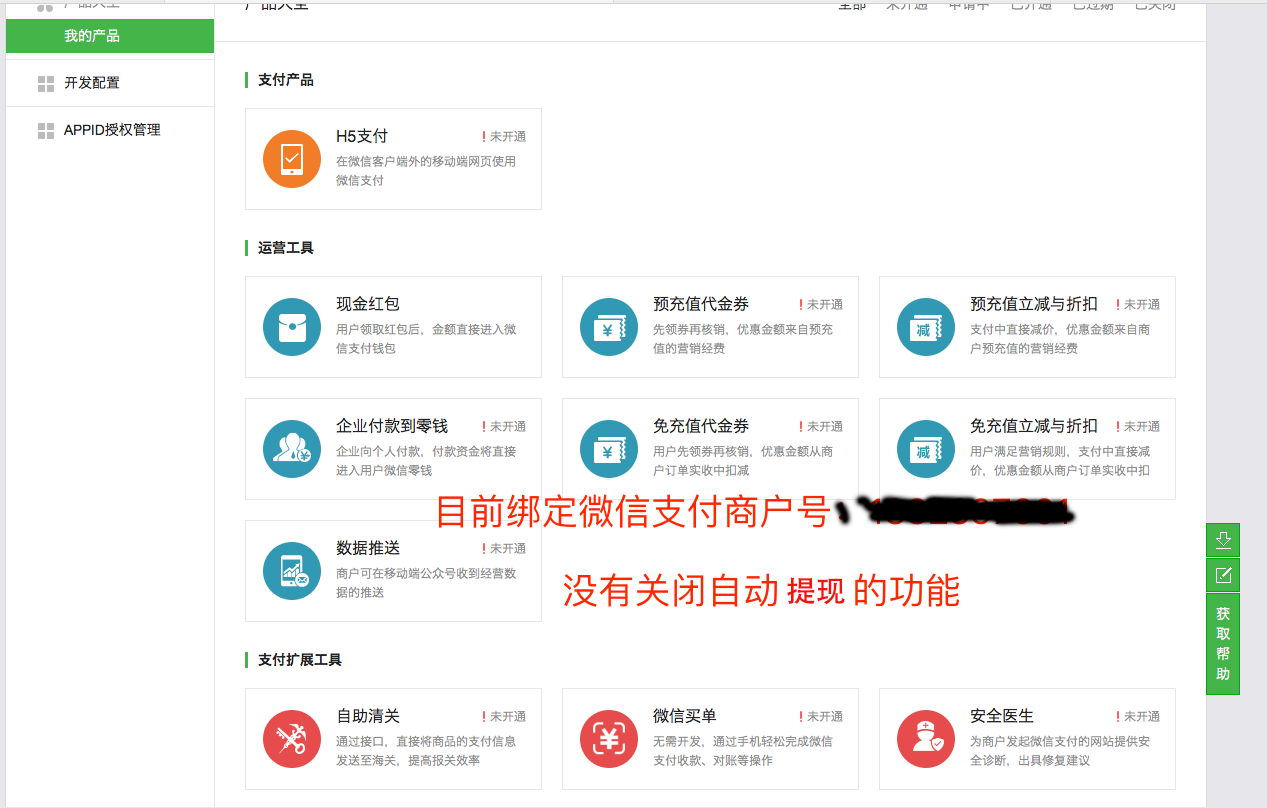Open the 免充值代金券 product title
Screen dimensions: 1267x808
(701, 426)
